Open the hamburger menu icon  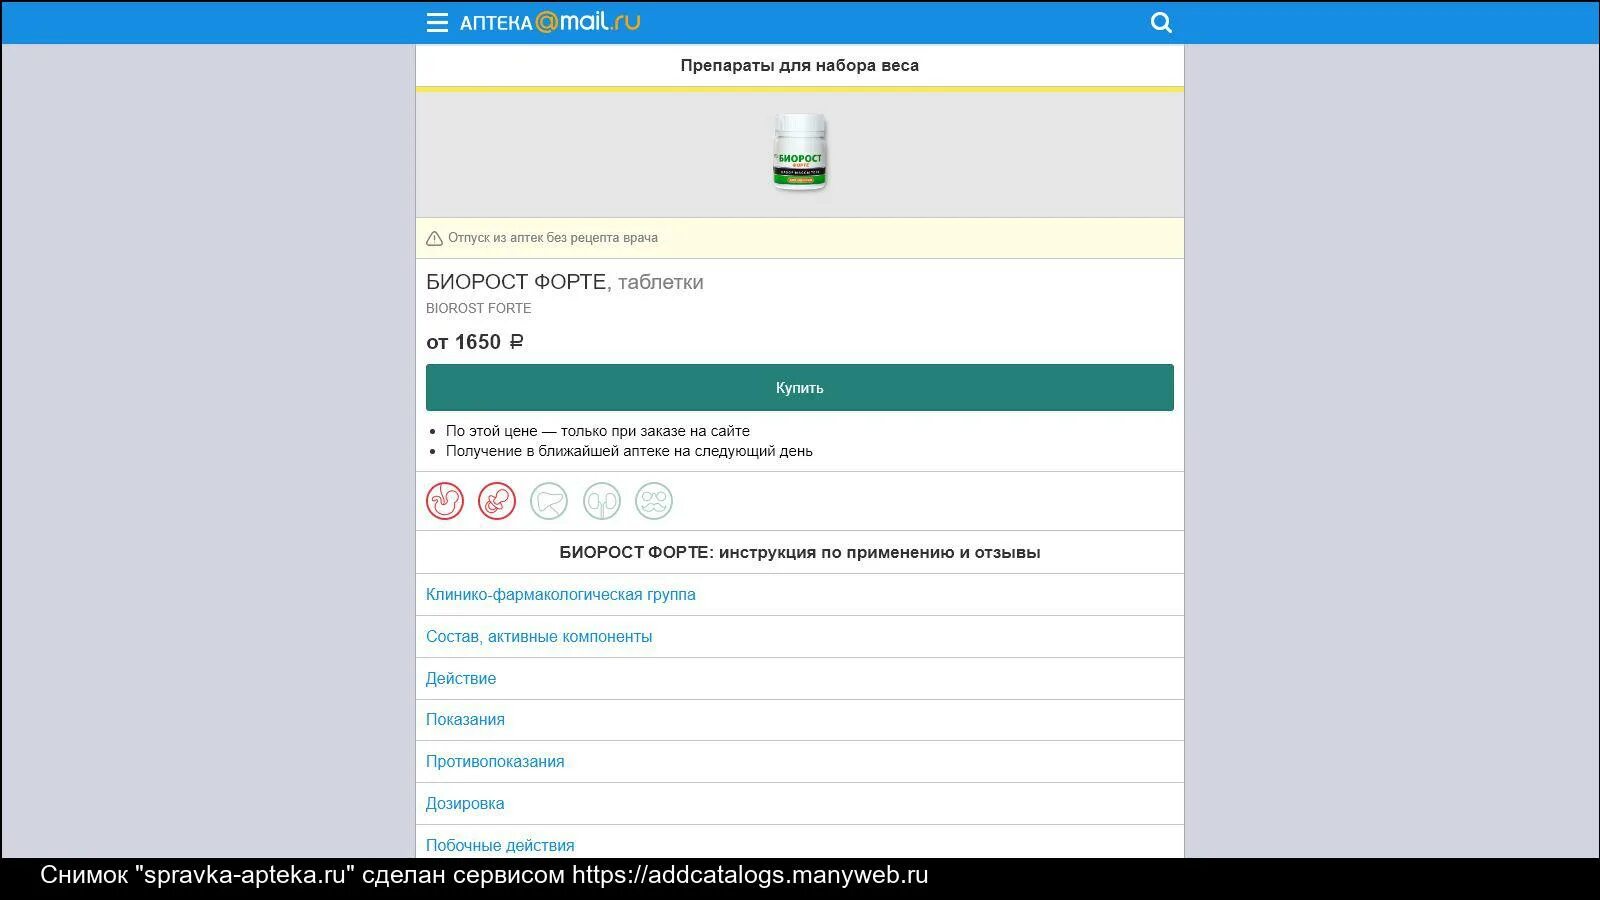[437, 22]
